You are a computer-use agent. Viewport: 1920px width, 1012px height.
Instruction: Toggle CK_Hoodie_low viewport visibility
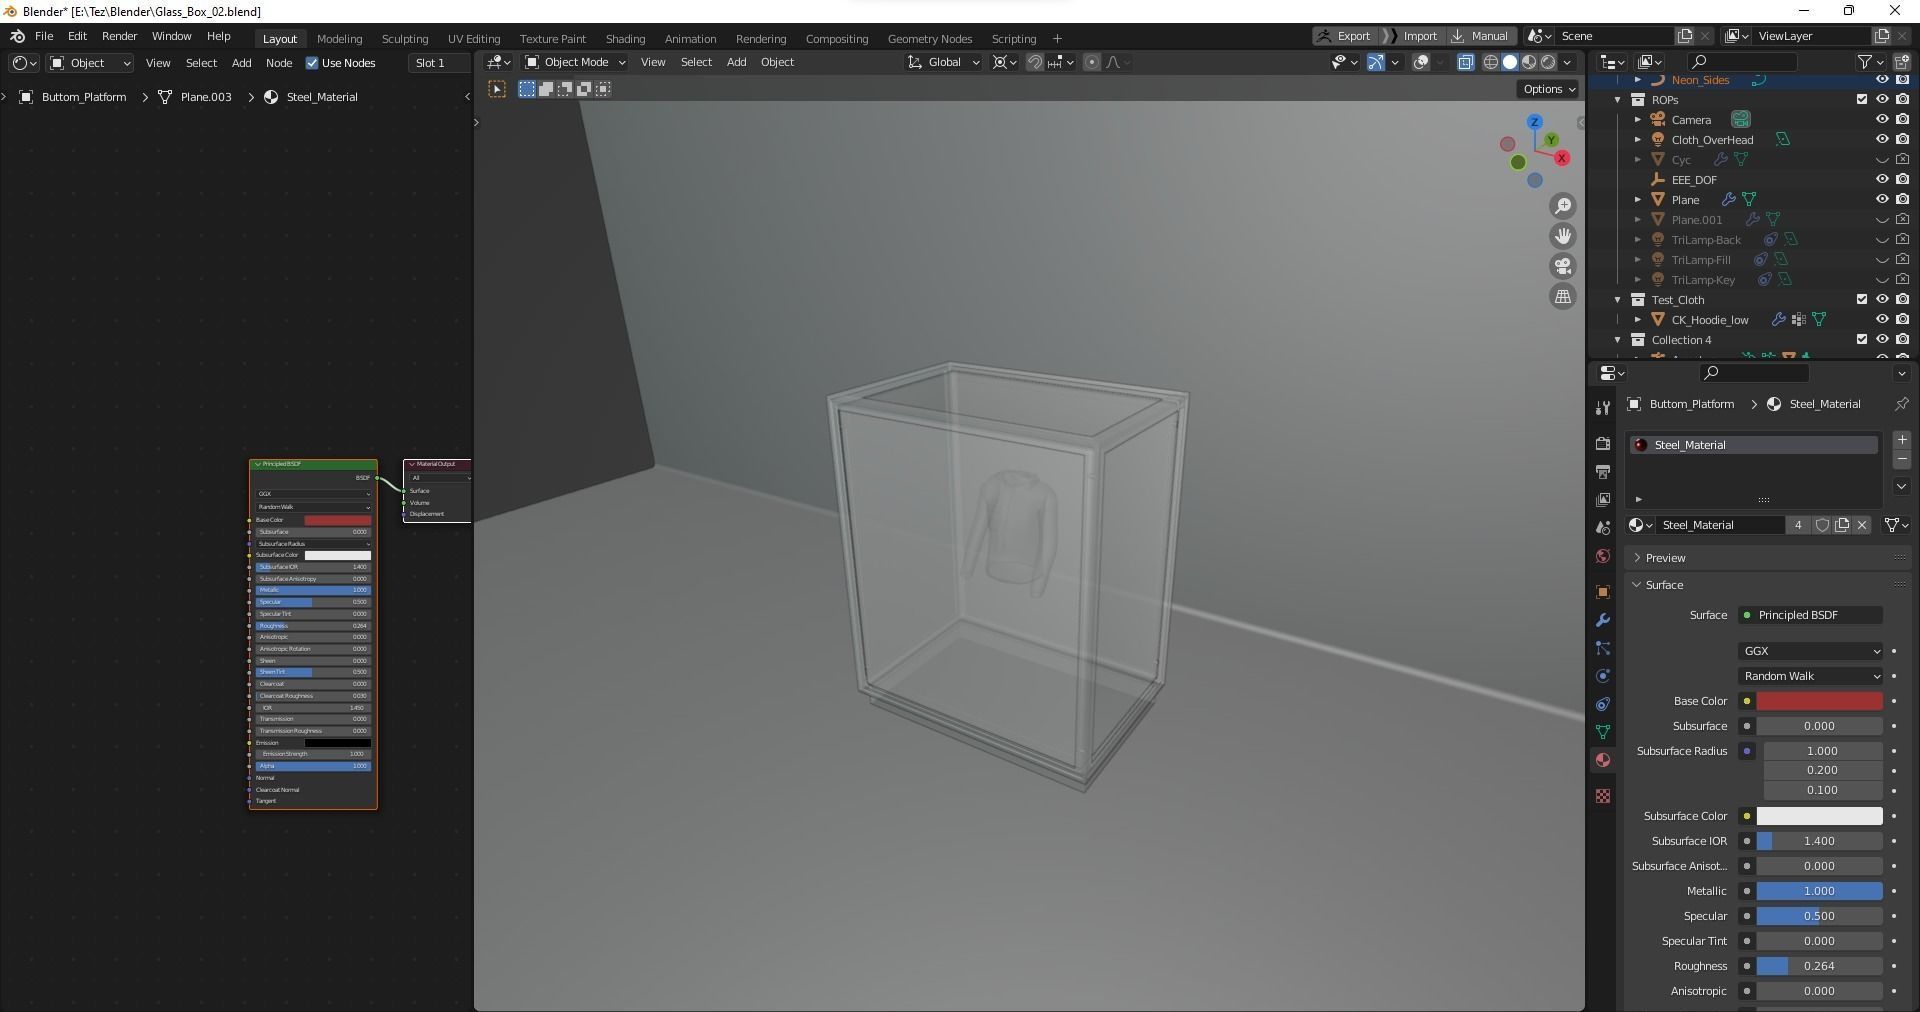[x=1881, y=320]
